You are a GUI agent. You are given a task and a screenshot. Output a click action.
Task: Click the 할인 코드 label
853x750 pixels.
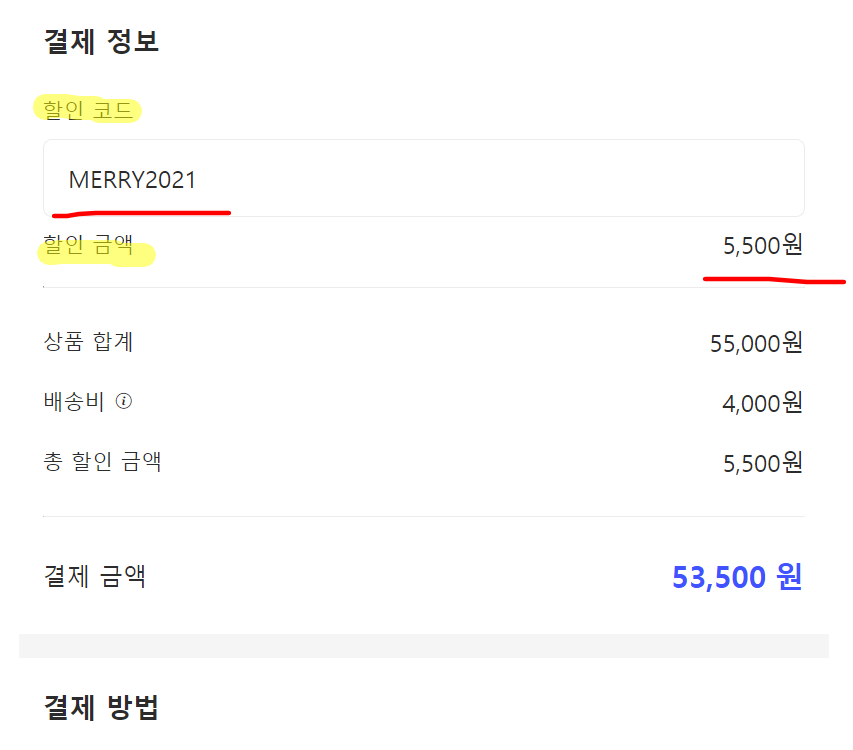coord(88,110)
